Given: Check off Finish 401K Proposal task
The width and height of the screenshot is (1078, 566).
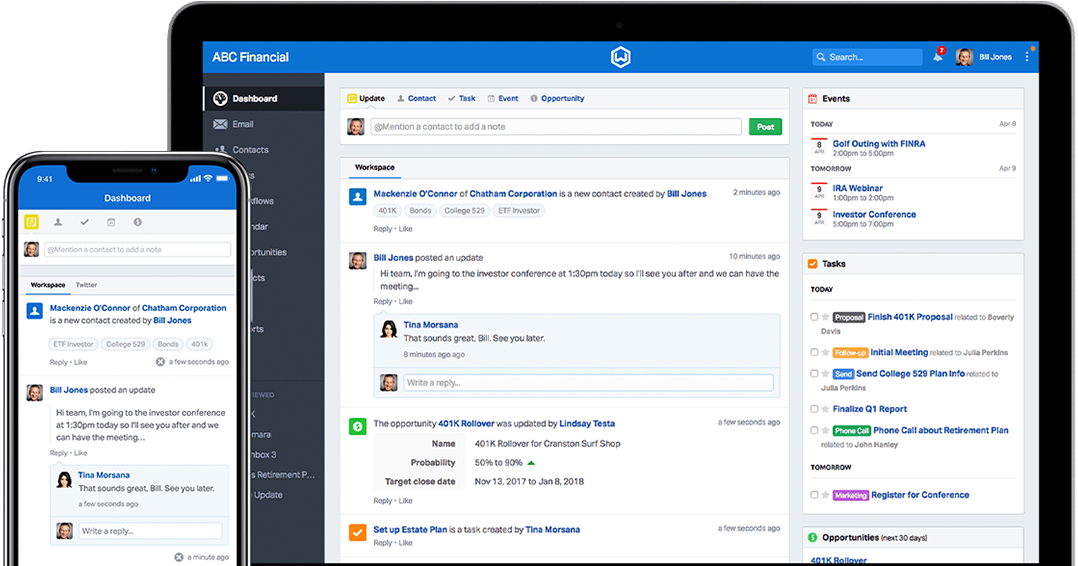Looking at the screenshot, I should pyautogui.click(x=814, y=317).
